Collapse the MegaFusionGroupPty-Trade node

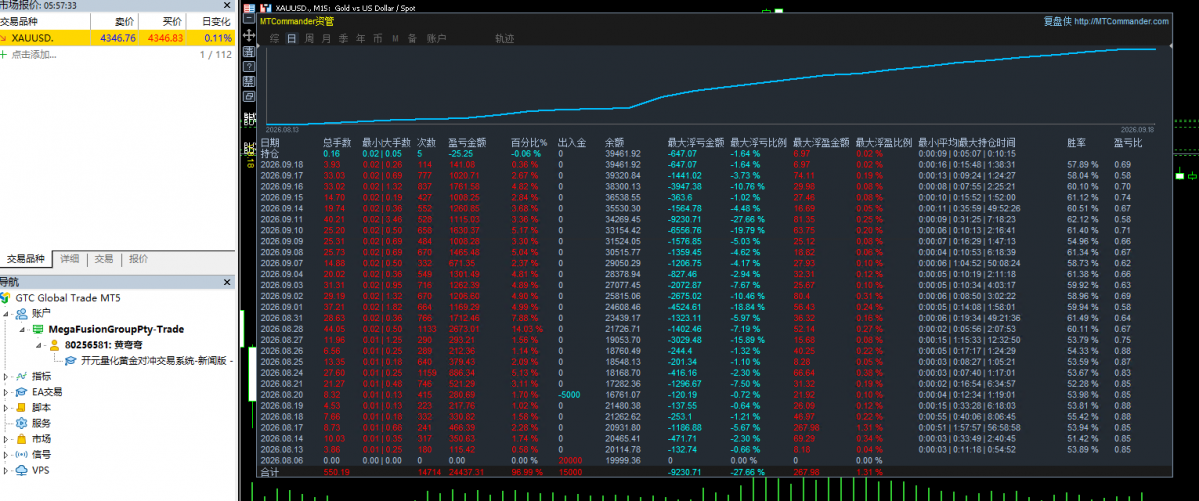tap(22, 329)
